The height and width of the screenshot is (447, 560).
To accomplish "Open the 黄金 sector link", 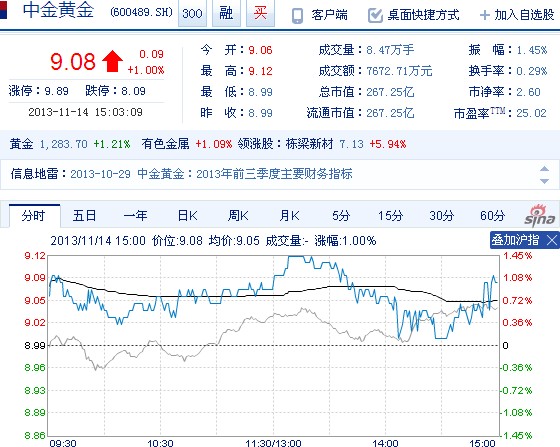I will (21, 144).
